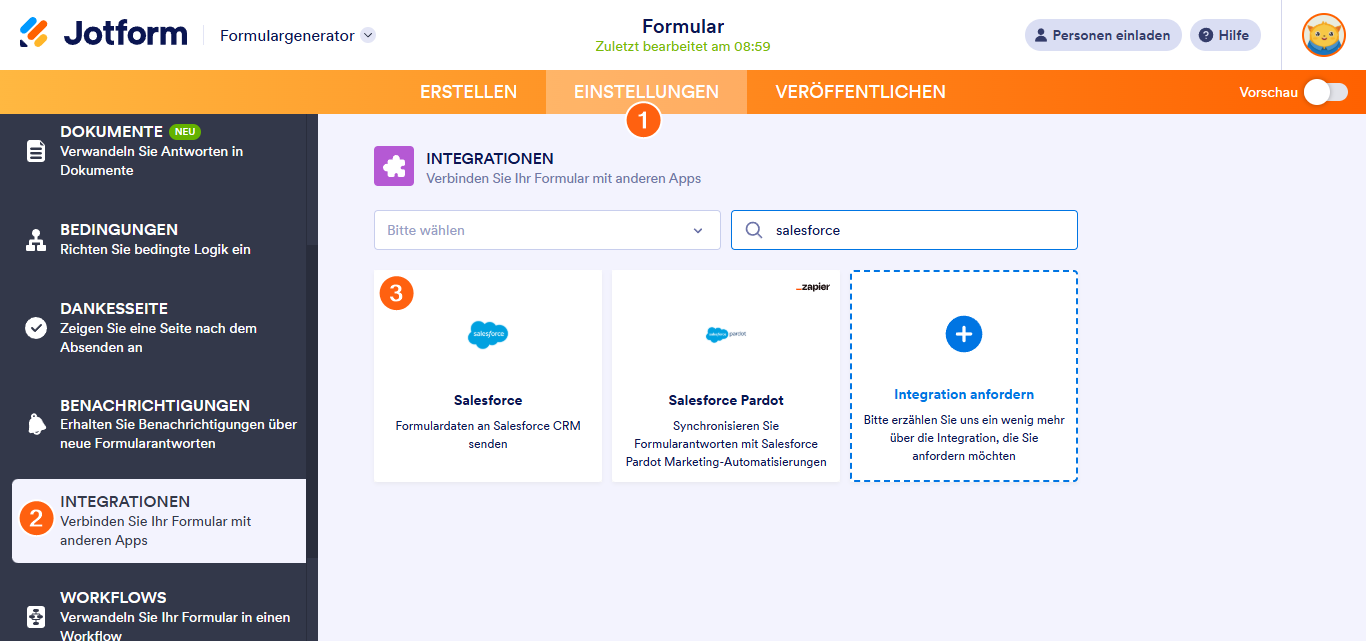Toggle the Vorschau switch
The image size is (1366, 641).
1325,91
